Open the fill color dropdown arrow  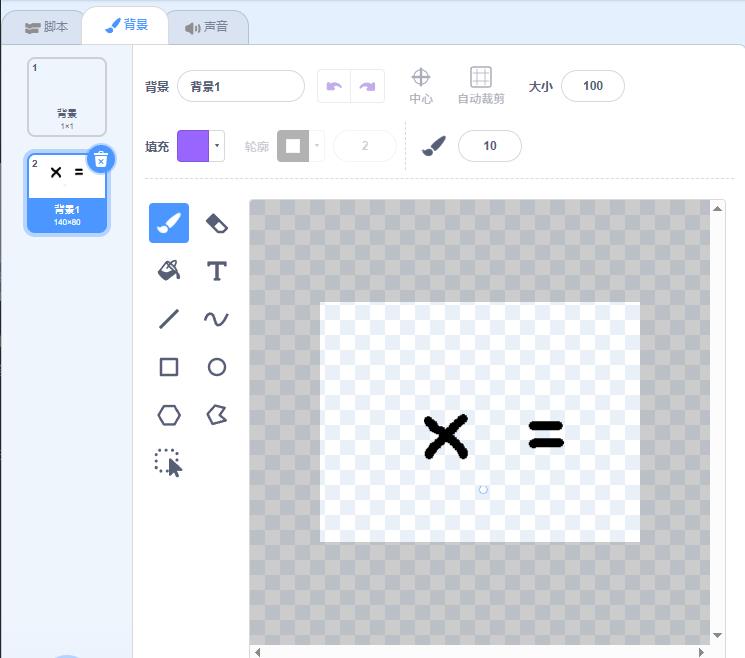coord(217,146)
